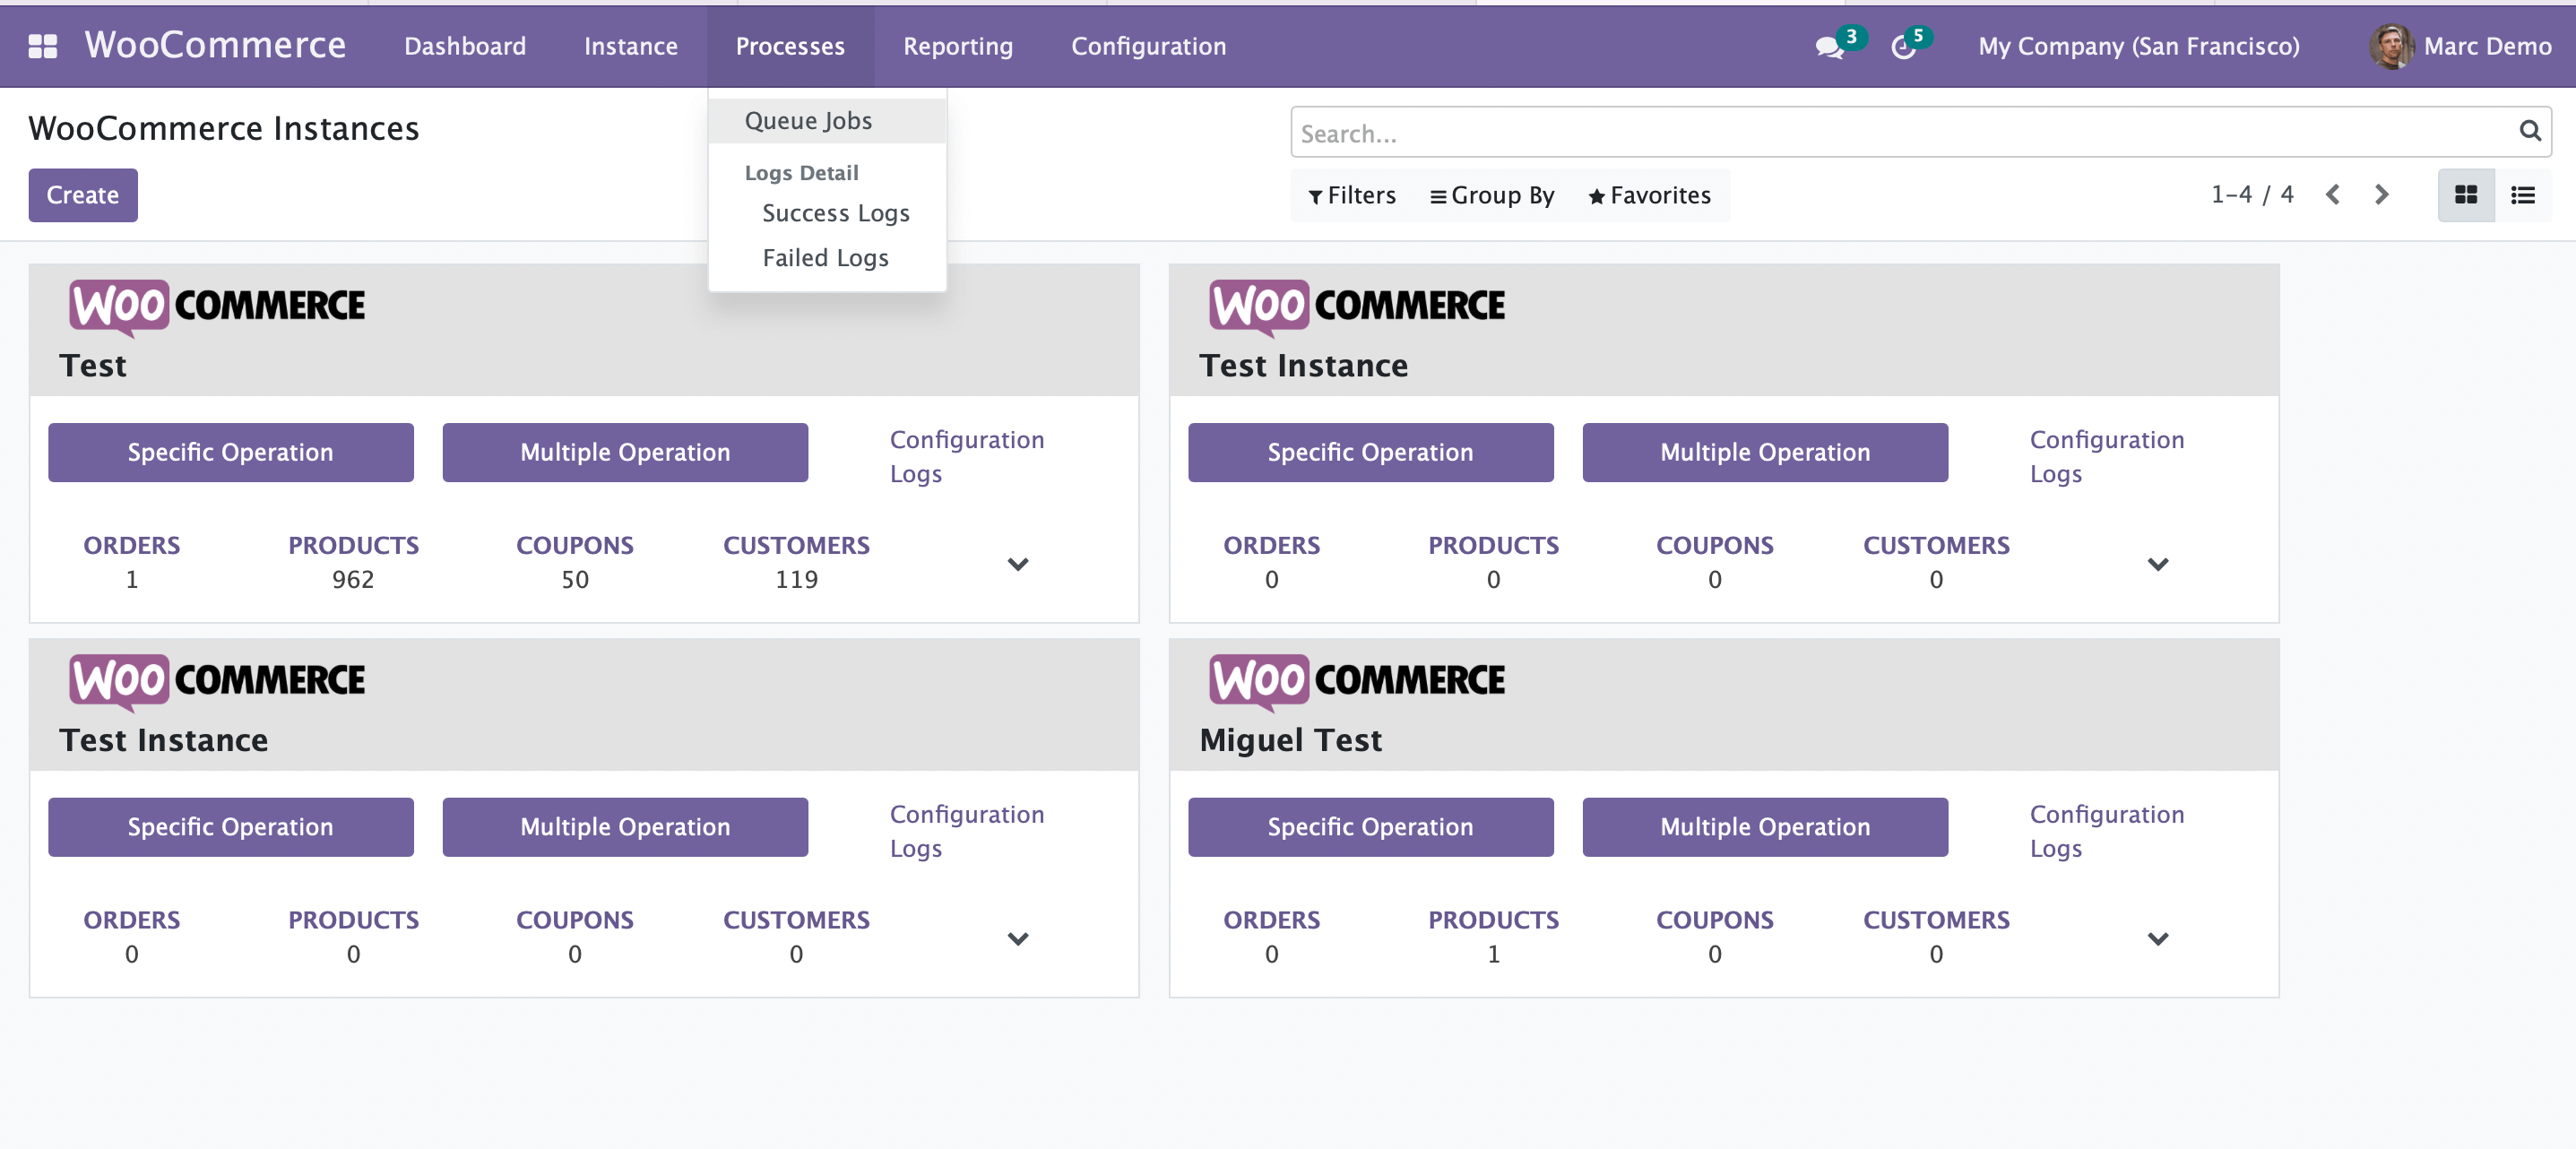This screenshot has height=1149, width=2576.
Task: Open the Reporting menu
Action: 957,46
